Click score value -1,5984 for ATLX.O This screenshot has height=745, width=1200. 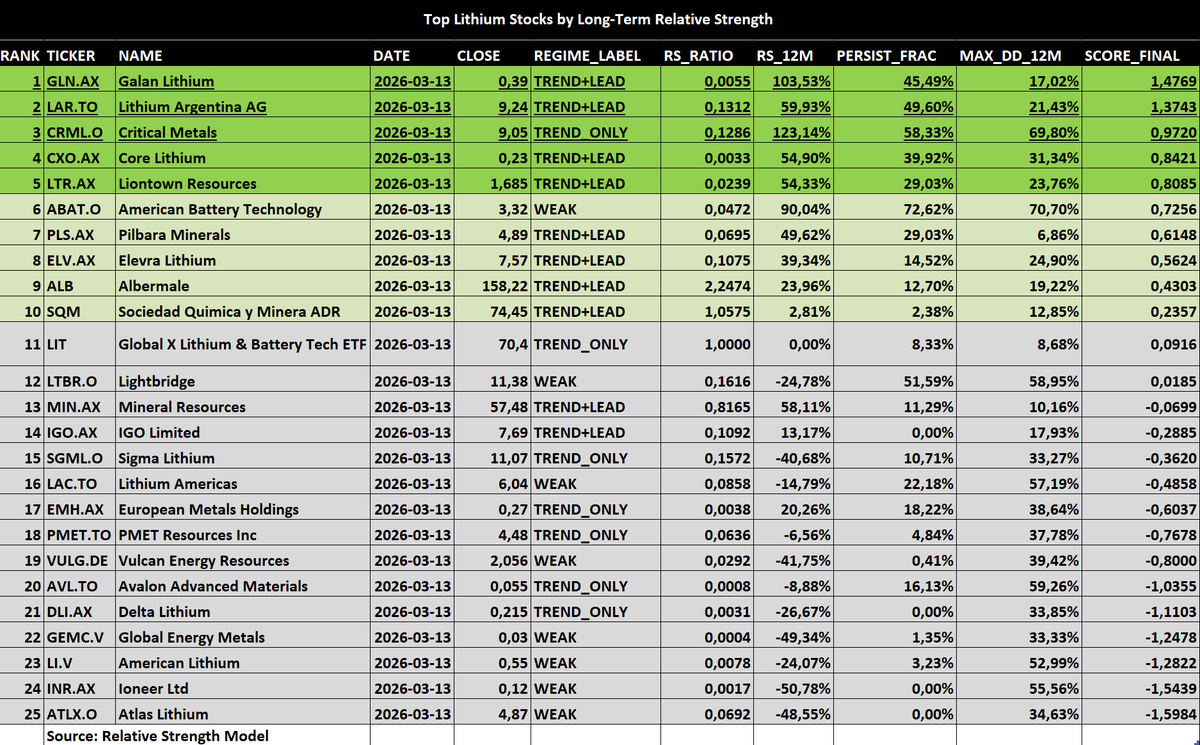click(x=1171, y=714)
